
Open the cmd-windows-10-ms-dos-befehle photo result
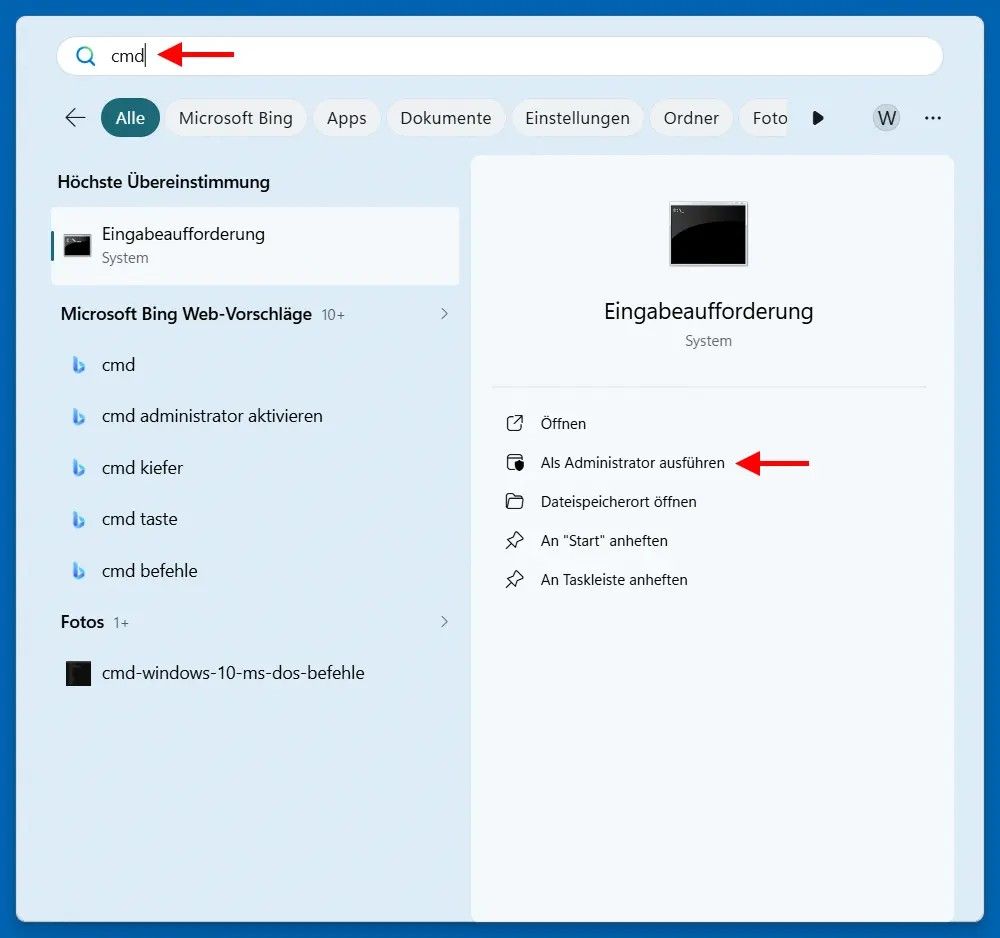(233, 673)
